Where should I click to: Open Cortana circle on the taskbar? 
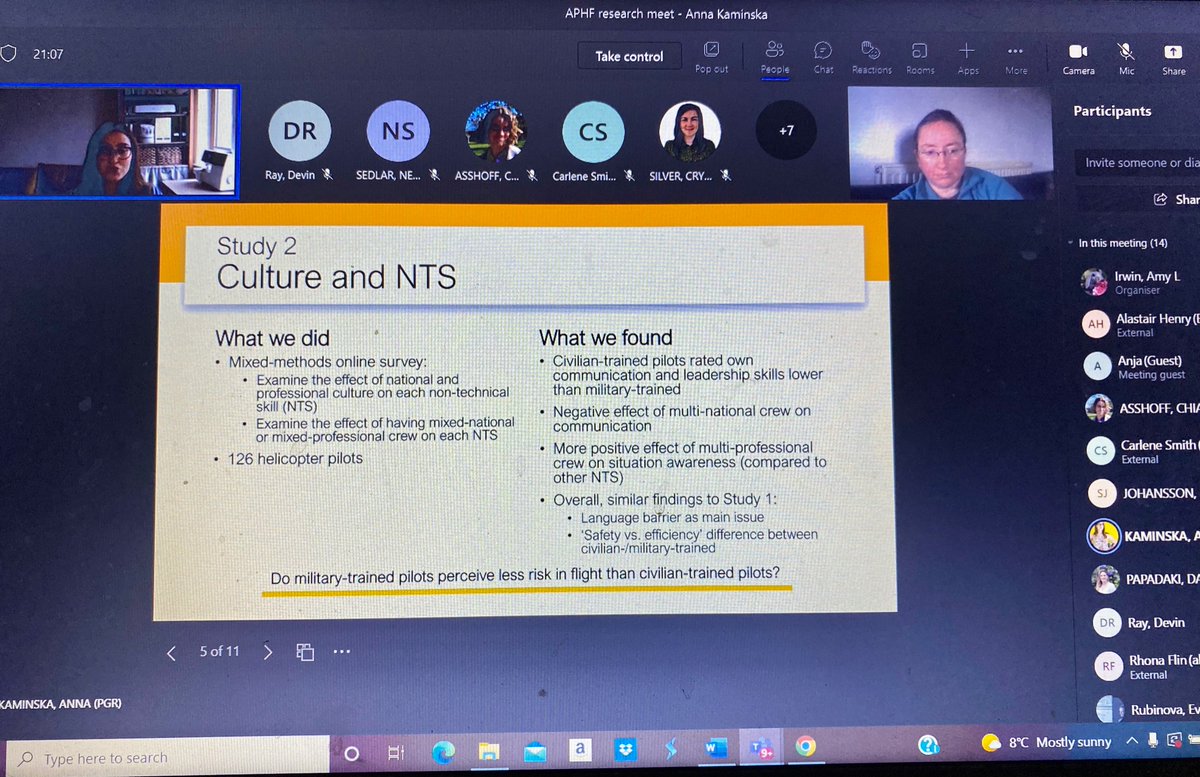(x=351, y=752)
